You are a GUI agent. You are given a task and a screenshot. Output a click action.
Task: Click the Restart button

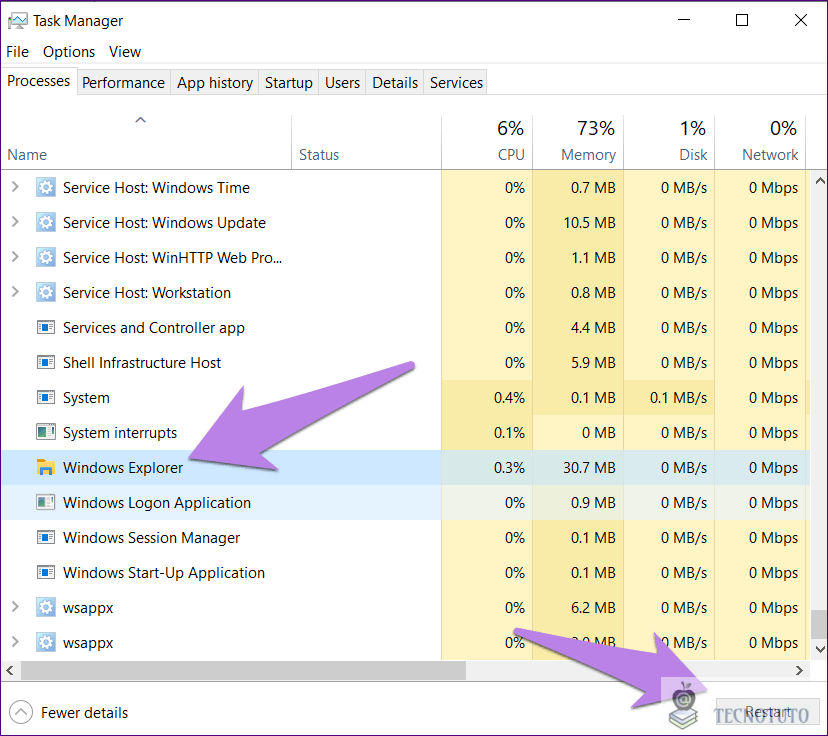point(767,712)
